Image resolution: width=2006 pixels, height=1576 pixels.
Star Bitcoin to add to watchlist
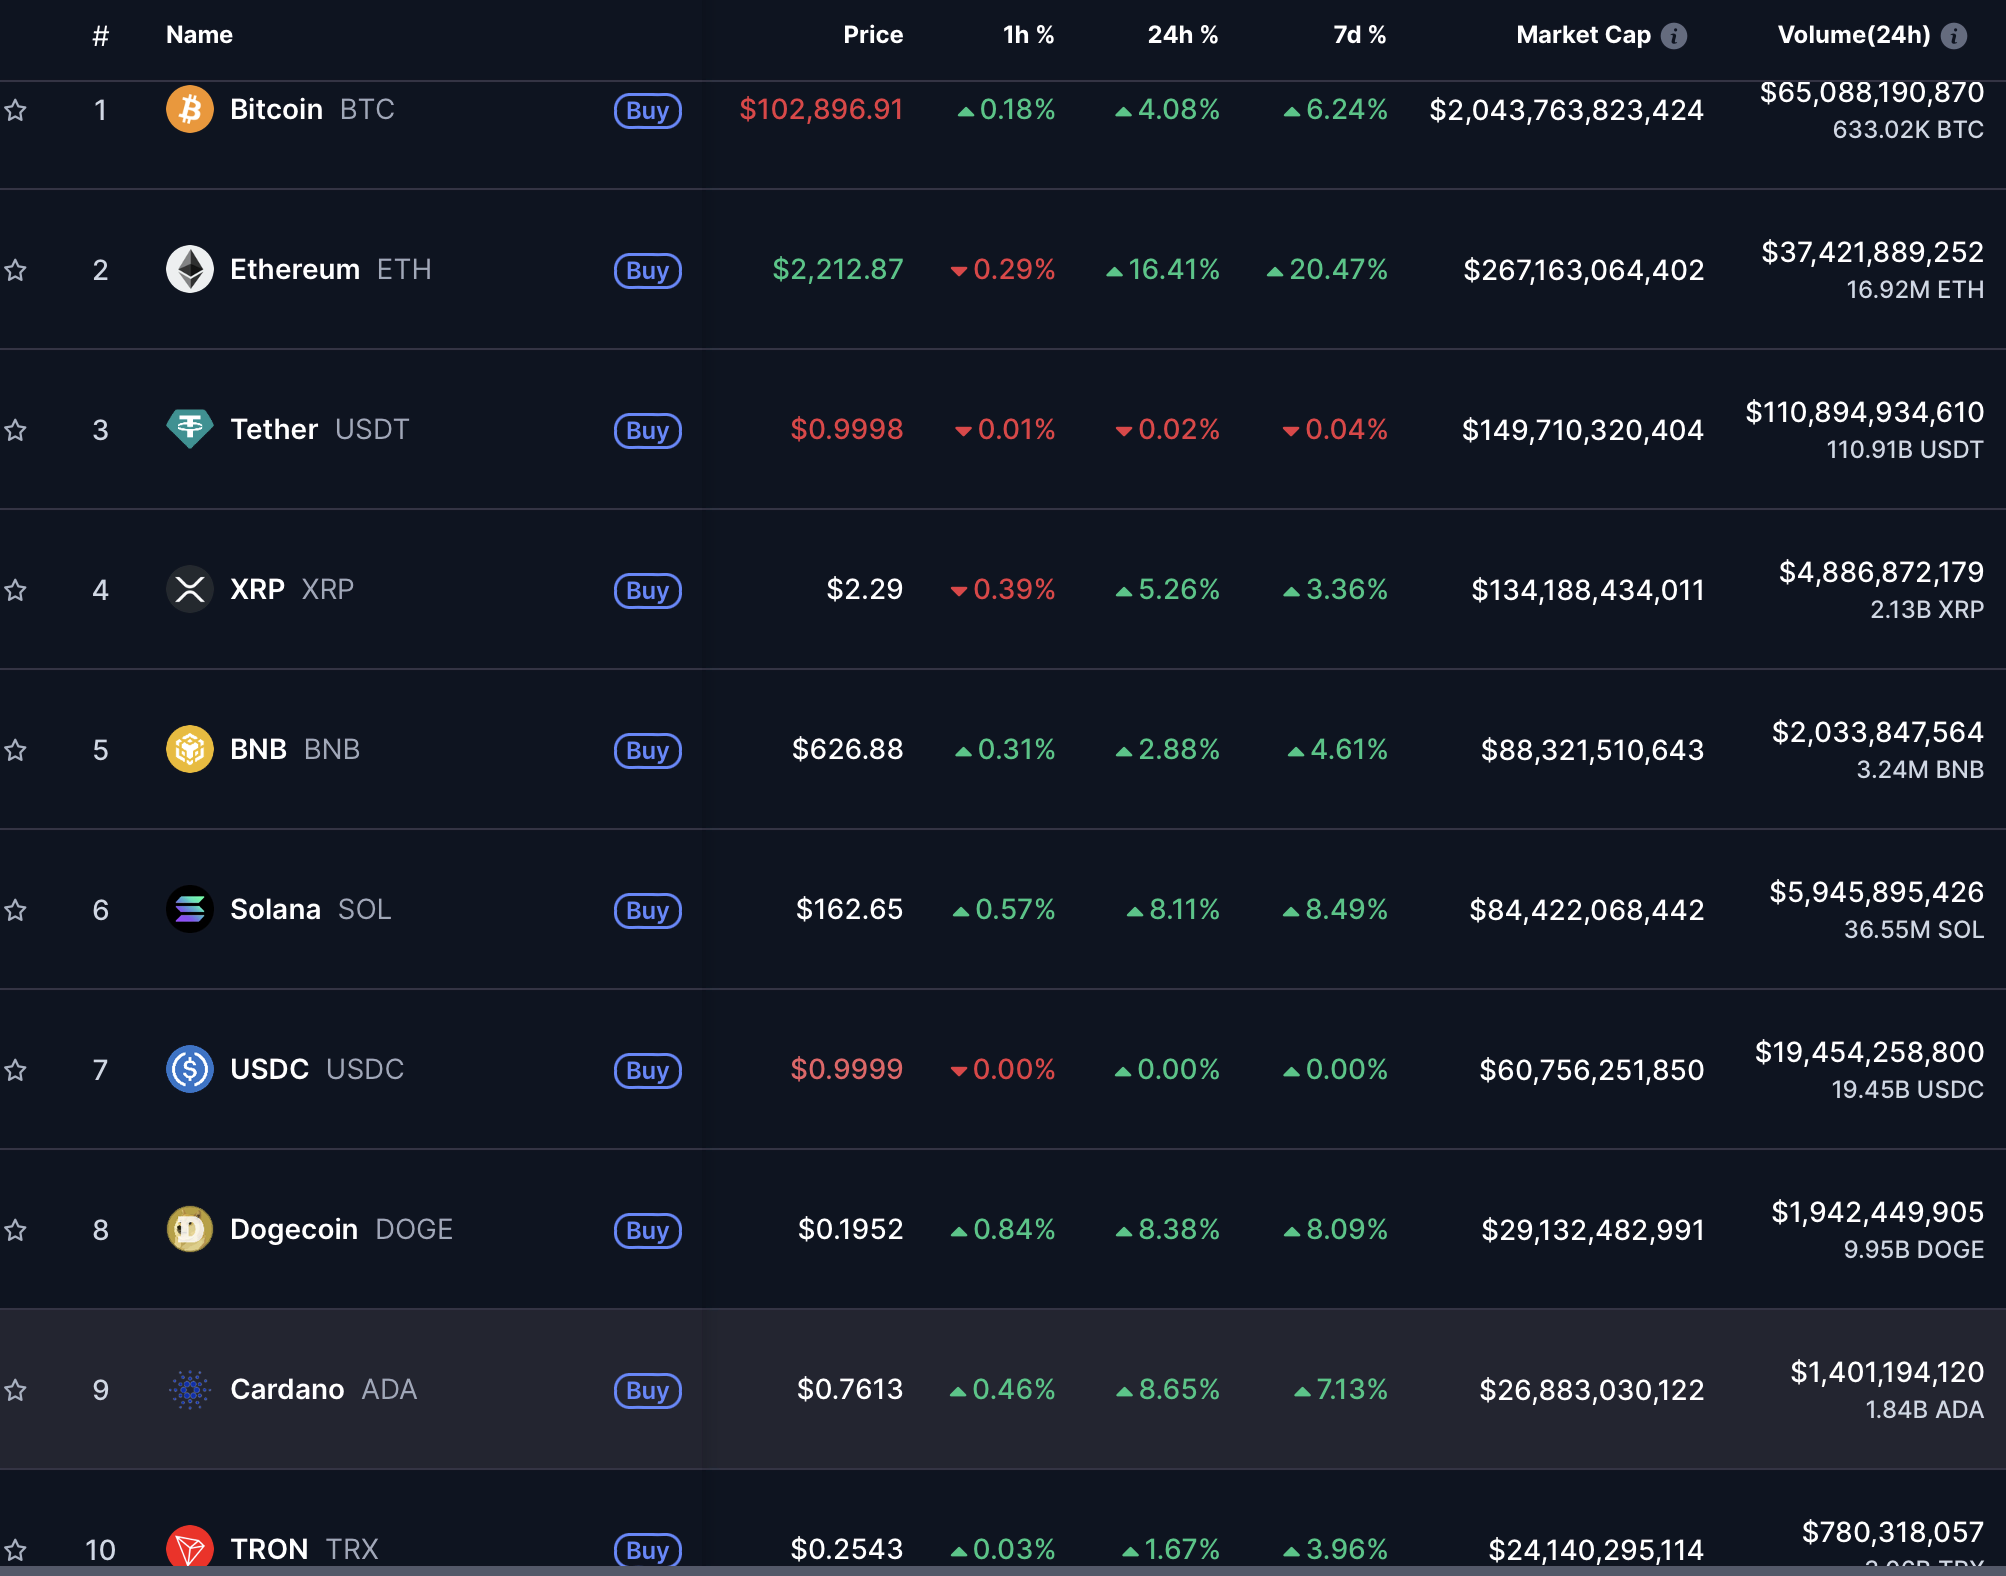coord(15,110)
